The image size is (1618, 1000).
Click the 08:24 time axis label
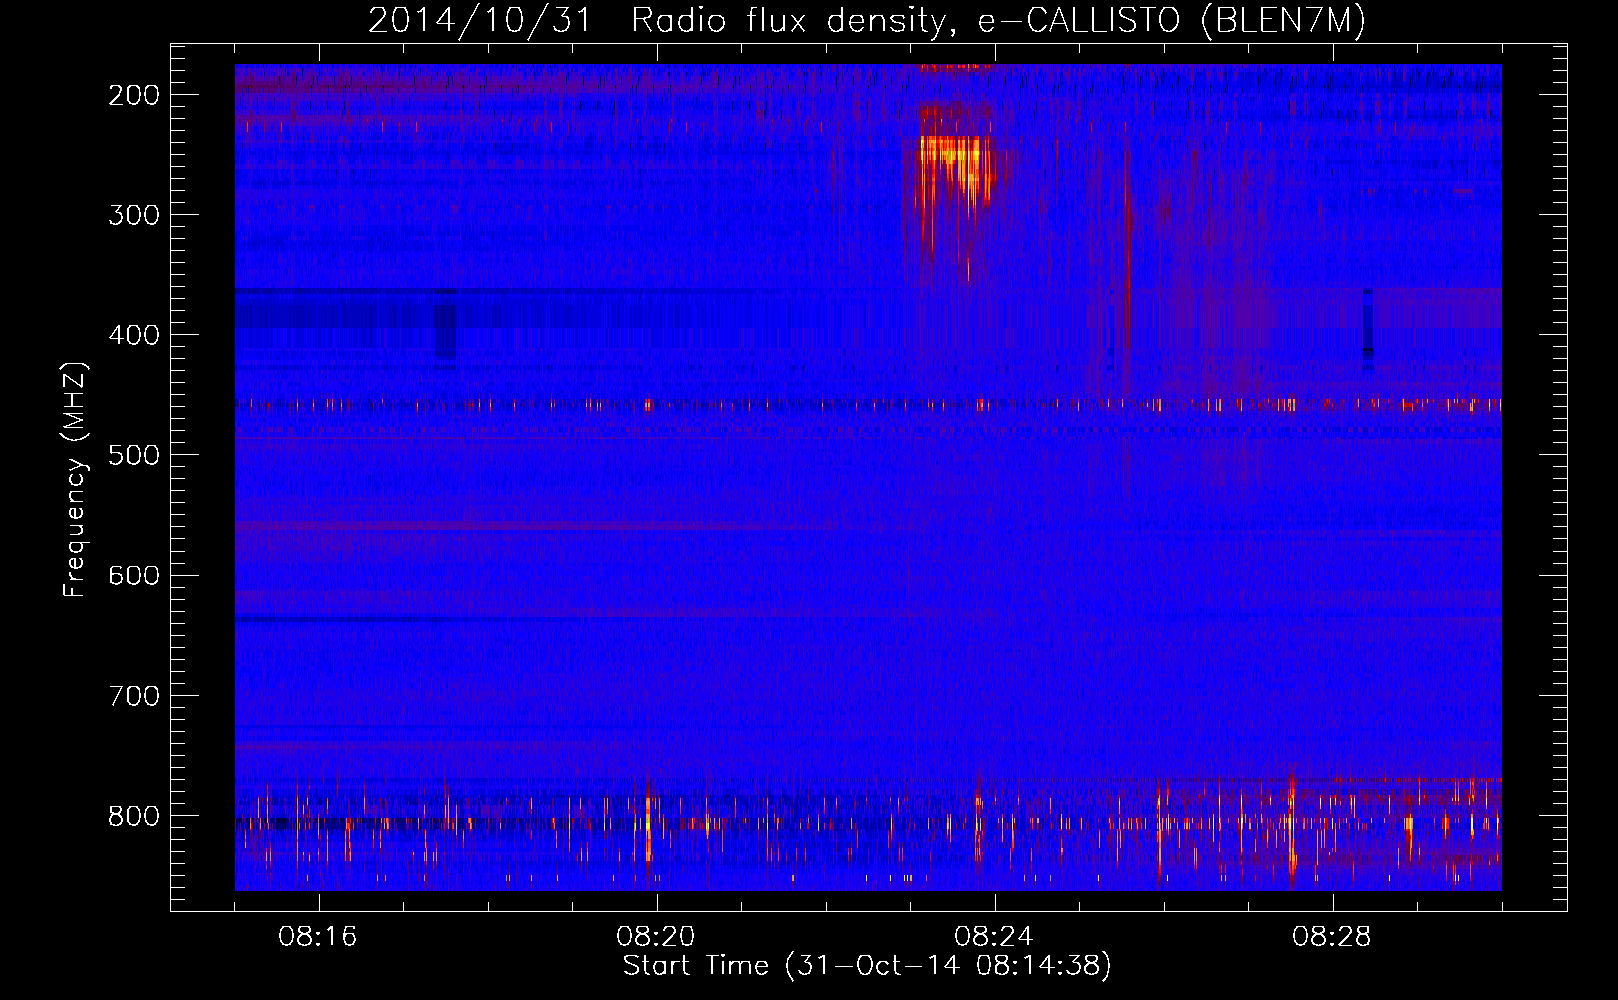tap(994, 937)
